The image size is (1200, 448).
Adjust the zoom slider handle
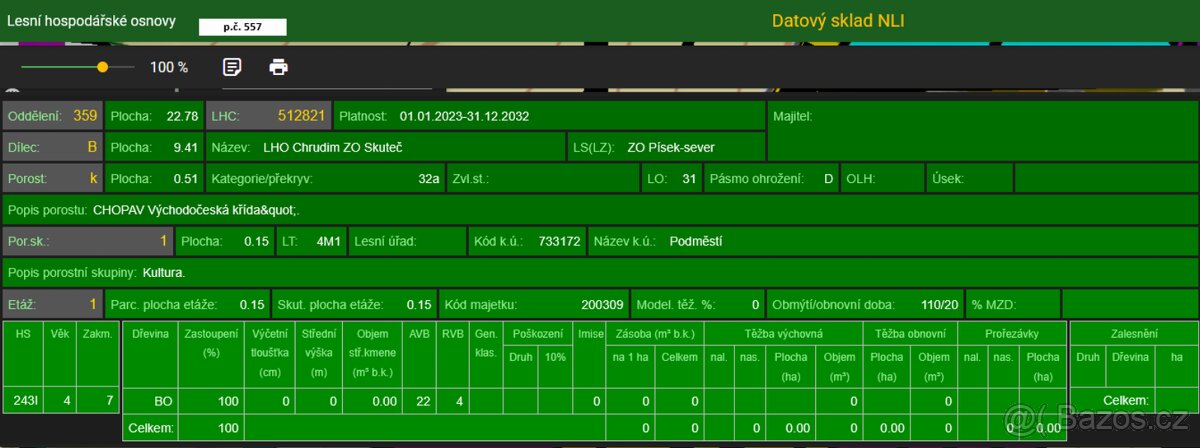click(x=102, y=67)
